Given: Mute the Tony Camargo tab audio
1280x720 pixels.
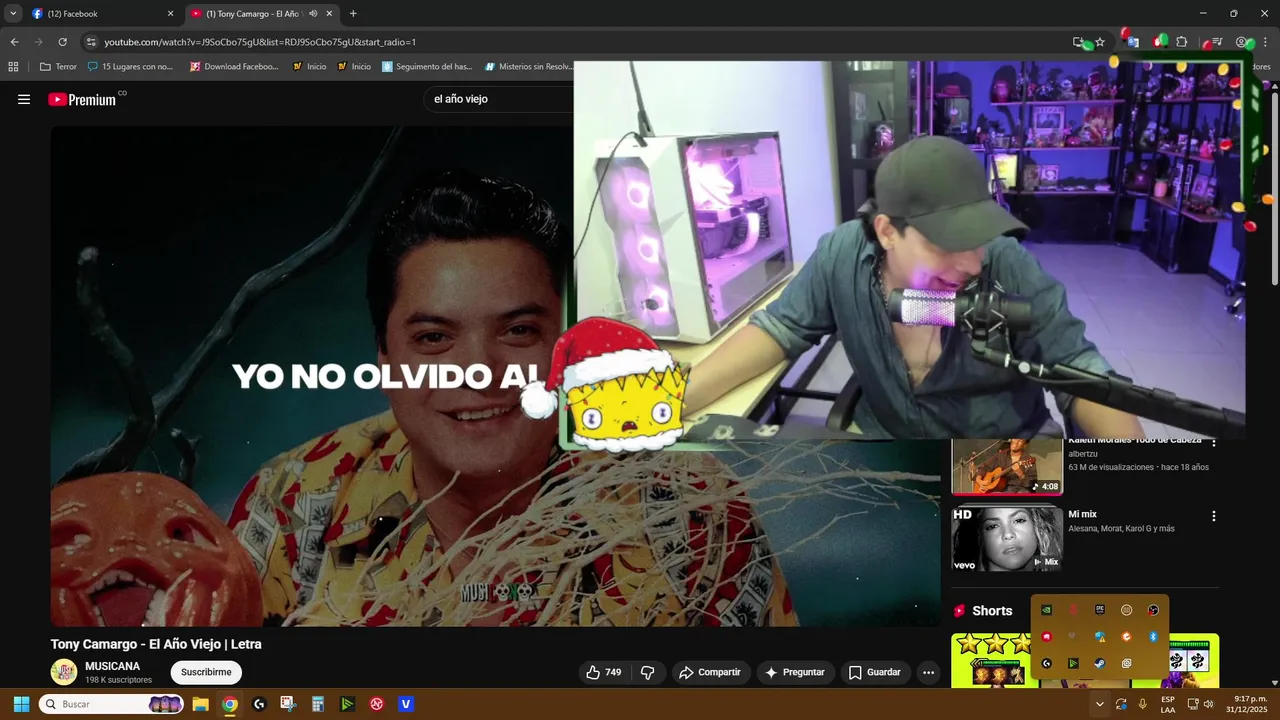Looking at the screenshot, I should tap(313, 14).
